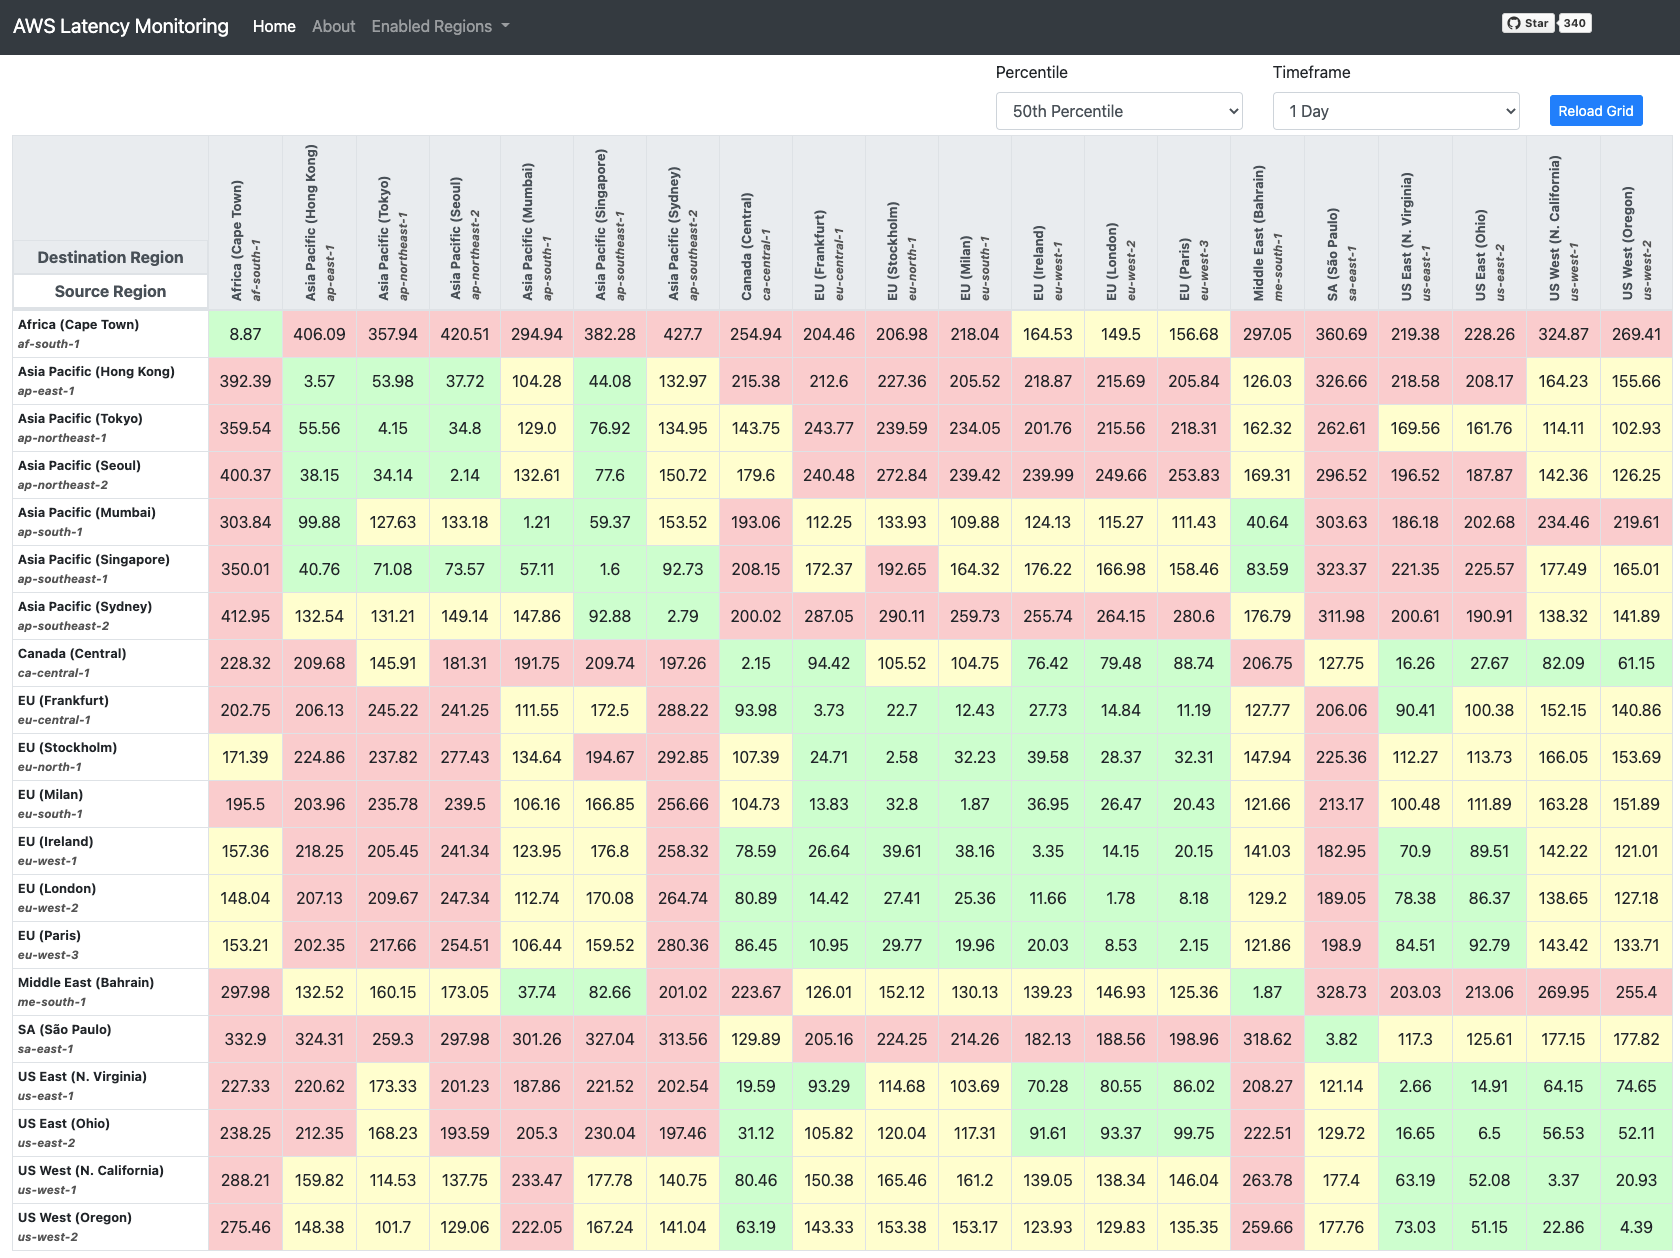This screenshot has width=1680, height=1258.
Task: Click the 360.69 latency cell
Action: [x=1342, y=334]
